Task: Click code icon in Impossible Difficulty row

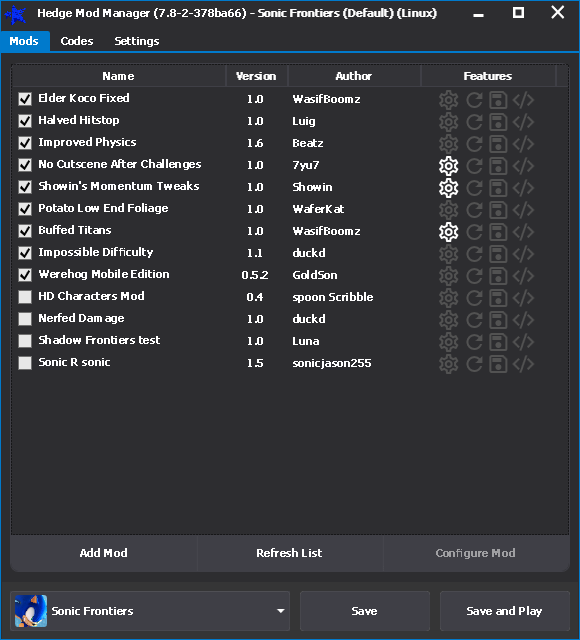Action: [x=523, y=254]
